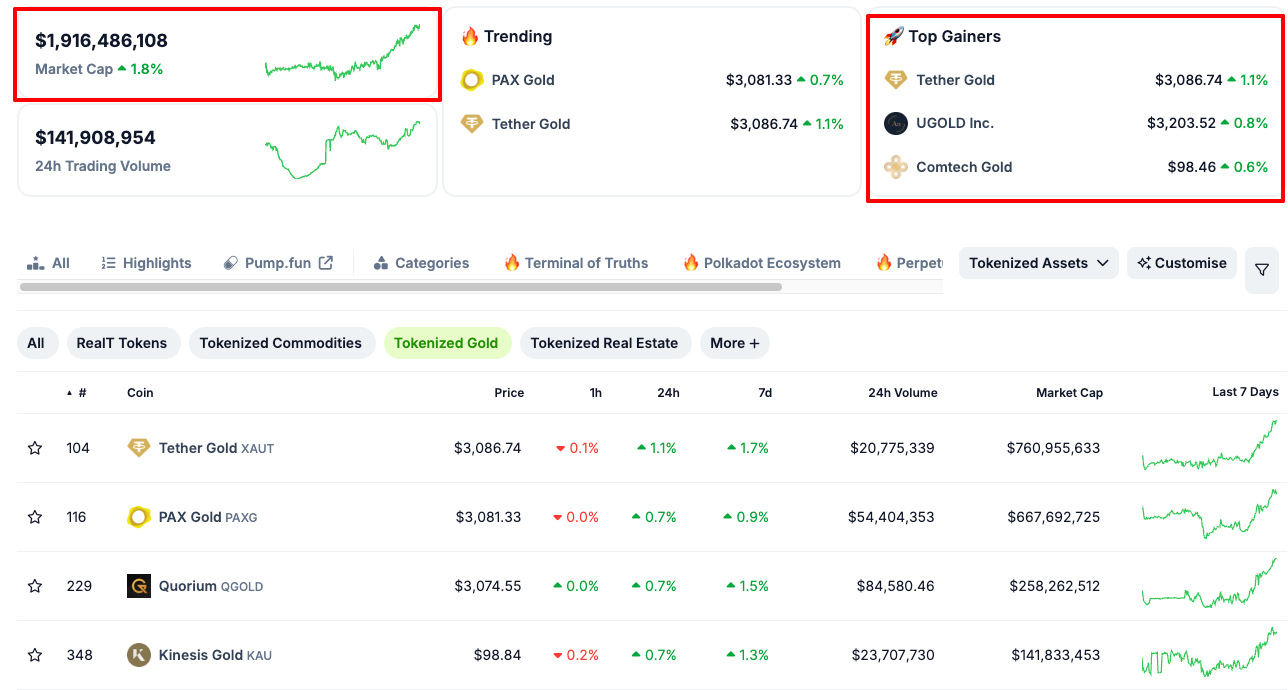Click fire icon beside Terminal of Truths
1288x690 pixels.
tap(512, 263)
